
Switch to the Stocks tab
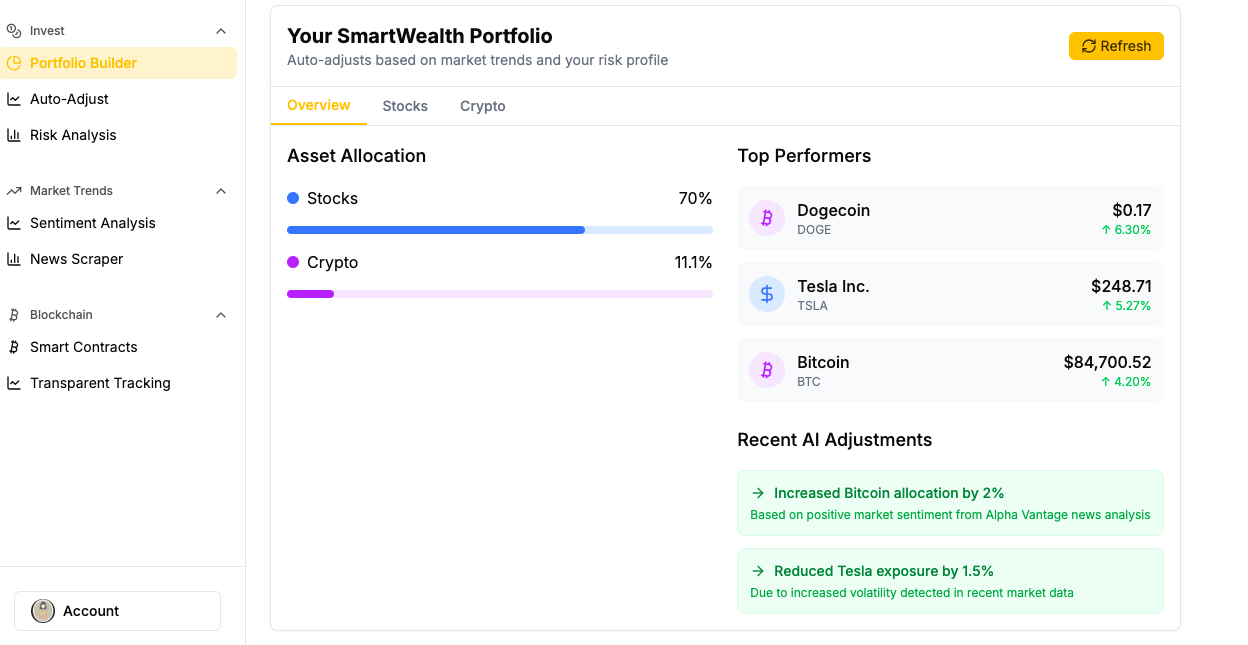click(405, 106)
